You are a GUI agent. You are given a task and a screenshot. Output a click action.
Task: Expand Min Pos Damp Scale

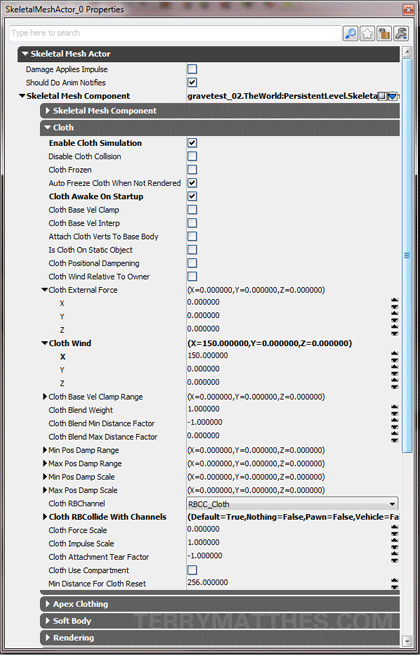point(45,477)
